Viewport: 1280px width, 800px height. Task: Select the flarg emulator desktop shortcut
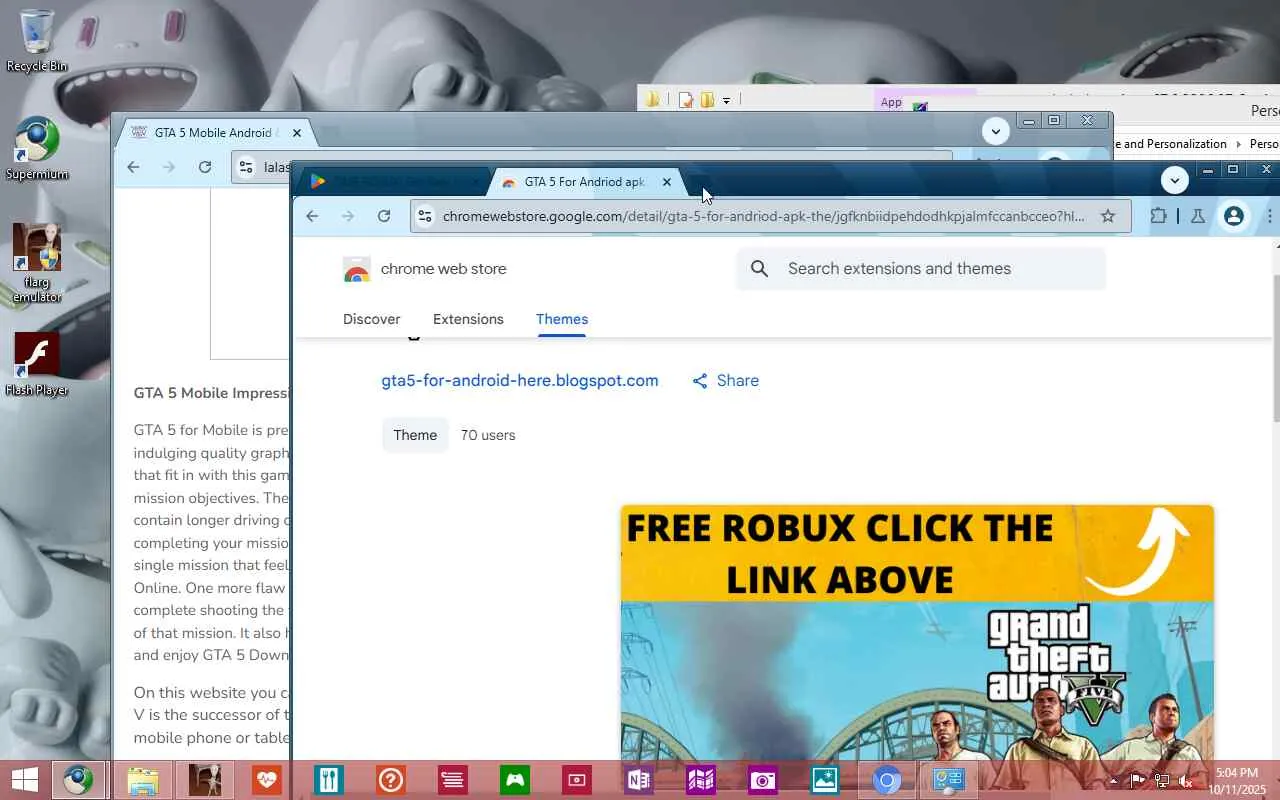[37, 263]
